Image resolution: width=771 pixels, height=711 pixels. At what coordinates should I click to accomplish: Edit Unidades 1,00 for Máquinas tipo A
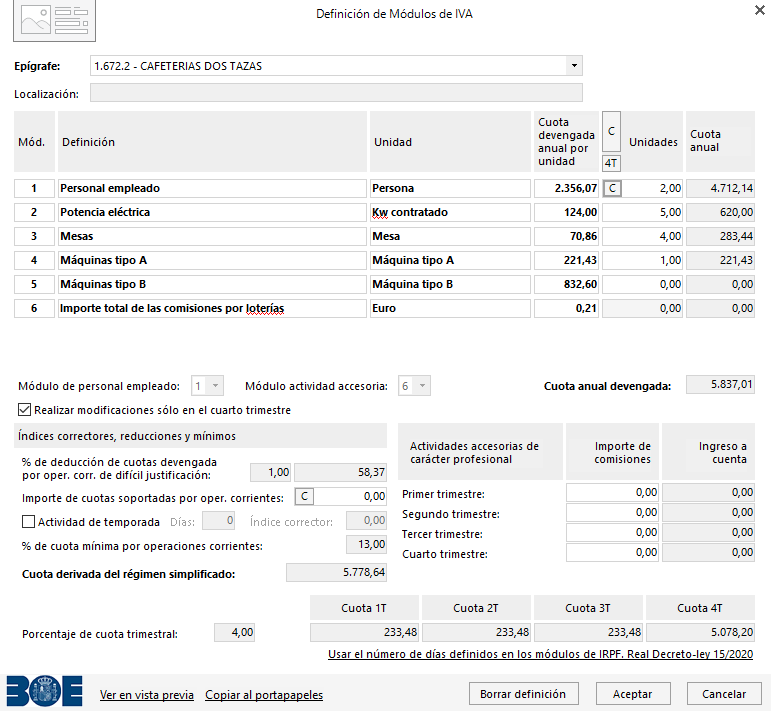pos(643,261)
